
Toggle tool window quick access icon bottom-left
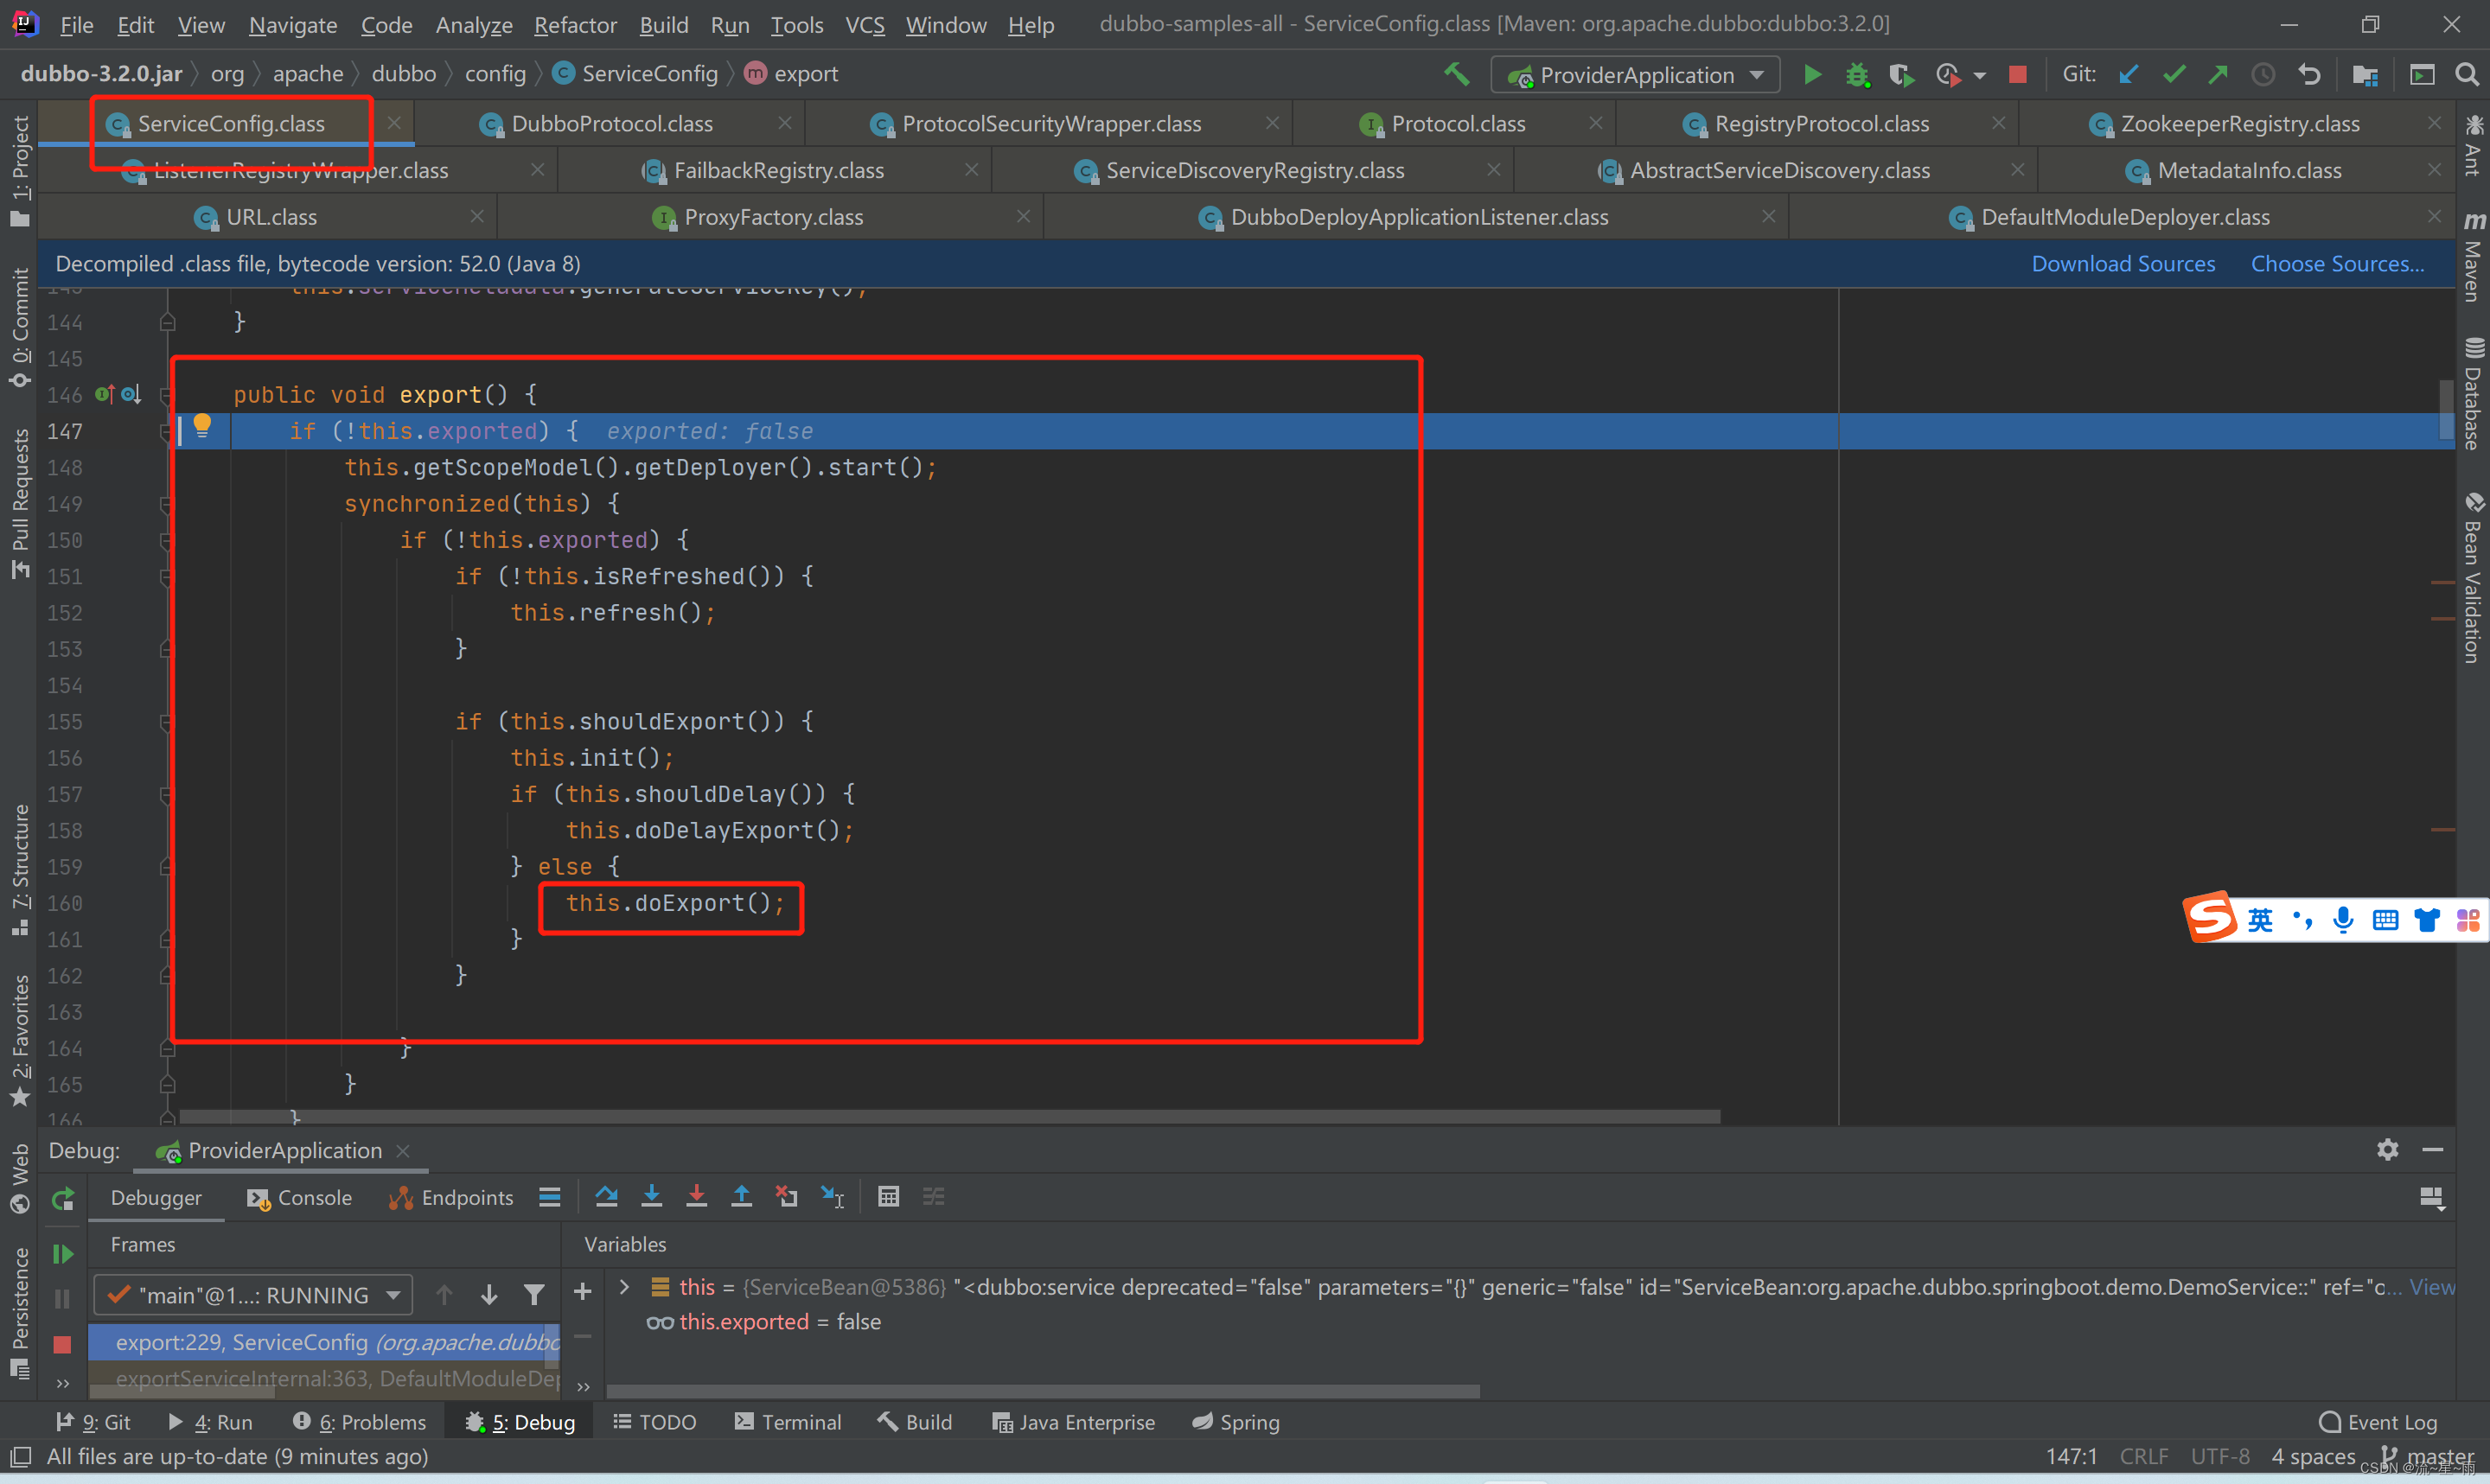pos(20,1457)
